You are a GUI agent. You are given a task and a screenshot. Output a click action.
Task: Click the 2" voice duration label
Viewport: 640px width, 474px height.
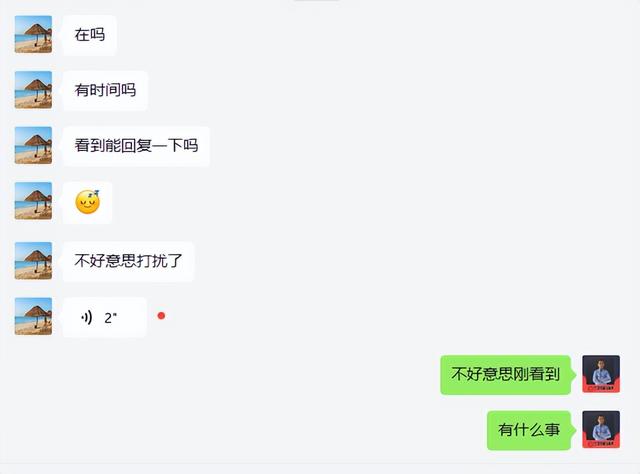coord(111,318)
